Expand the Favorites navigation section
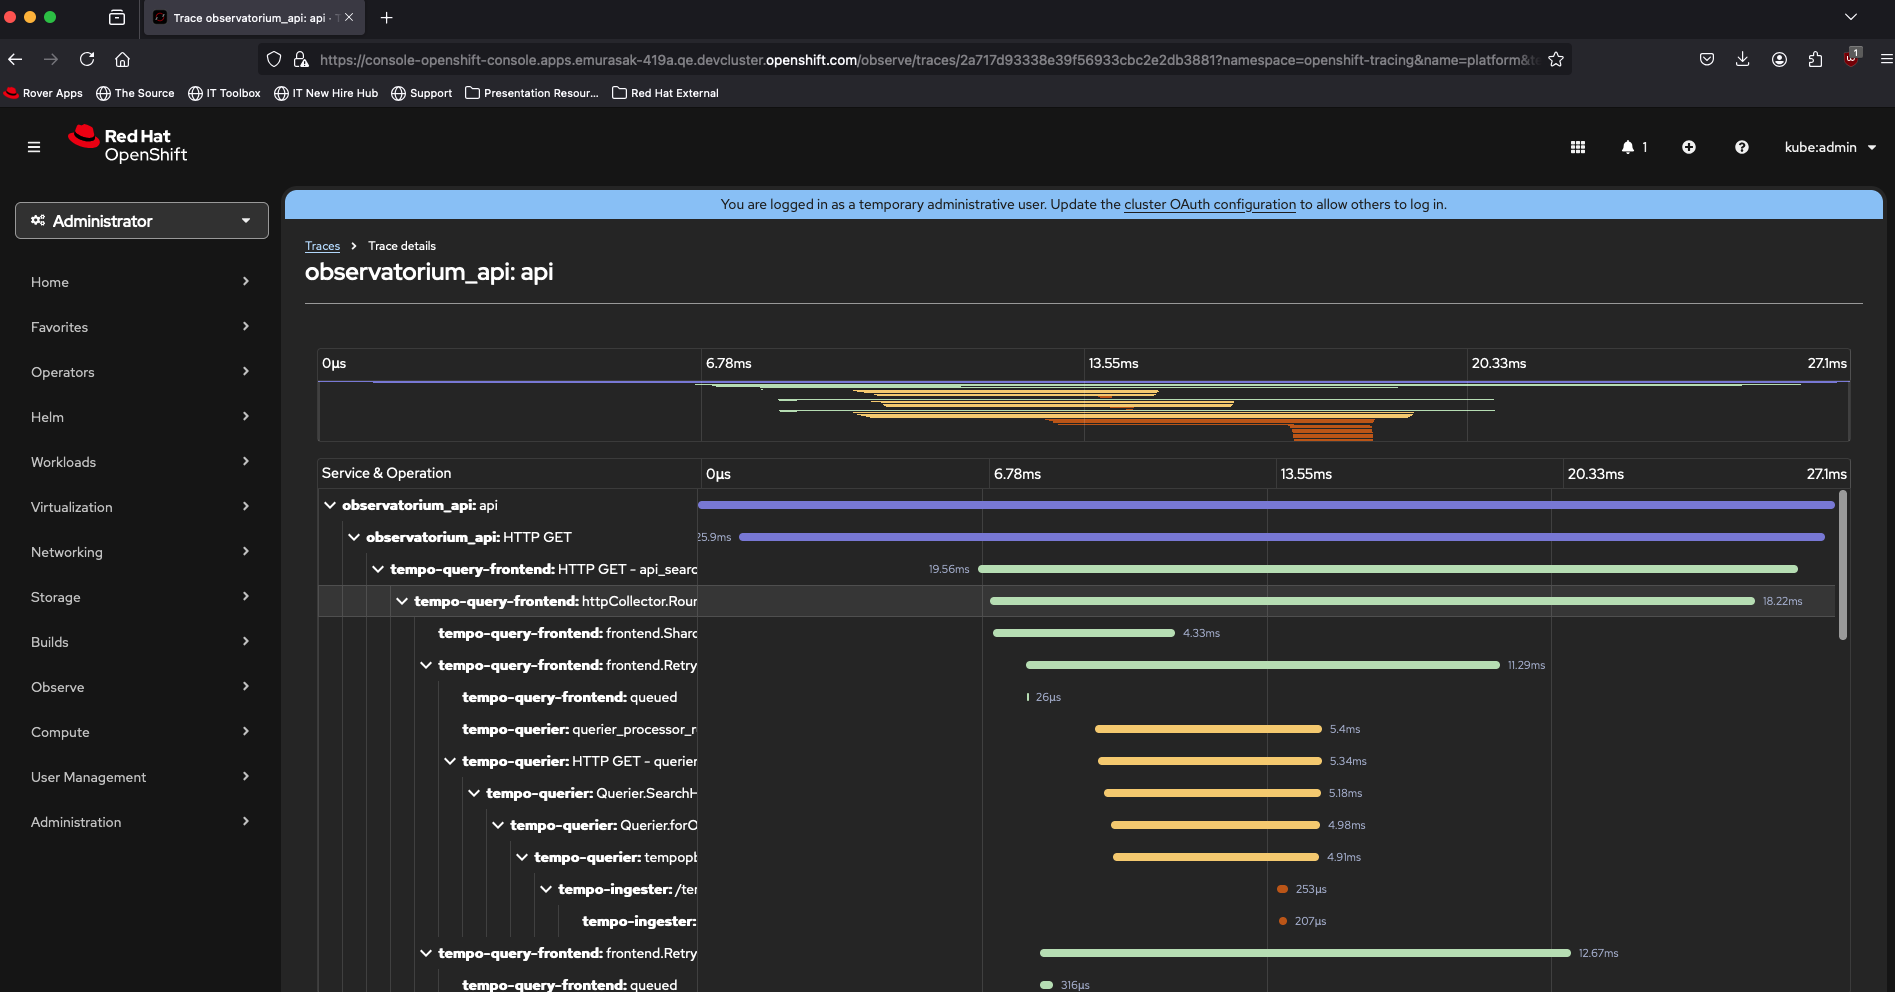 [x=140, y=327]
